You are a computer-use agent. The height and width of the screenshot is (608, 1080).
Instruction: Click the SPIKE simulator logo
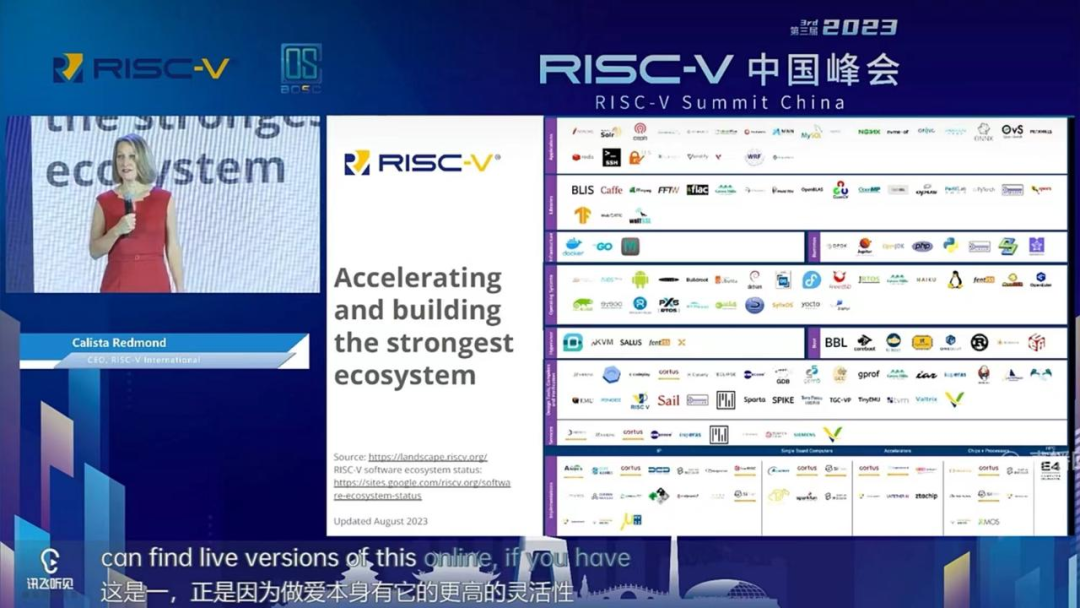[x=783, y=400]
